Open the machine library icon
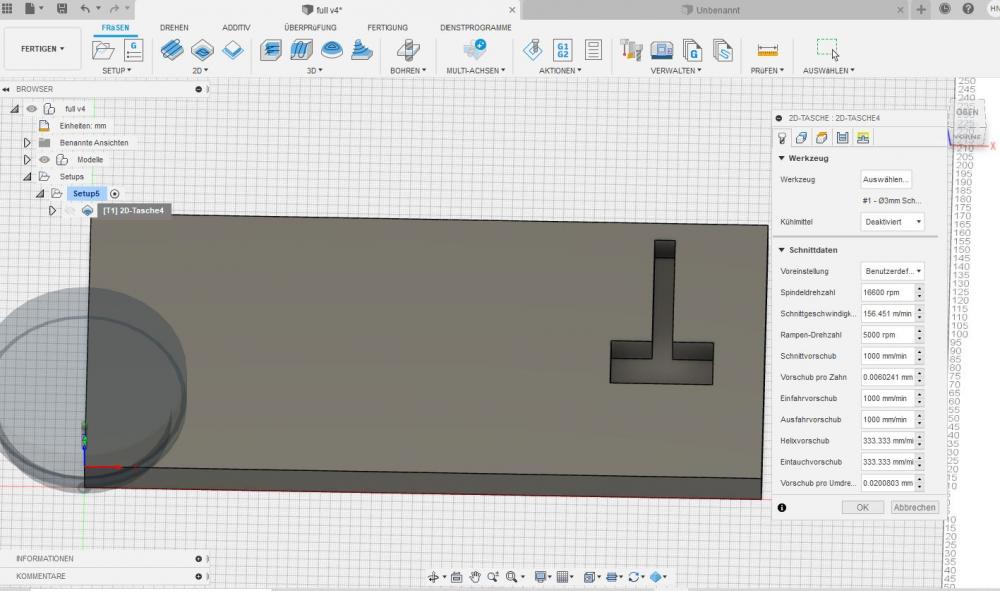The height and width of the screenshot is (591, 1000). 662,50
